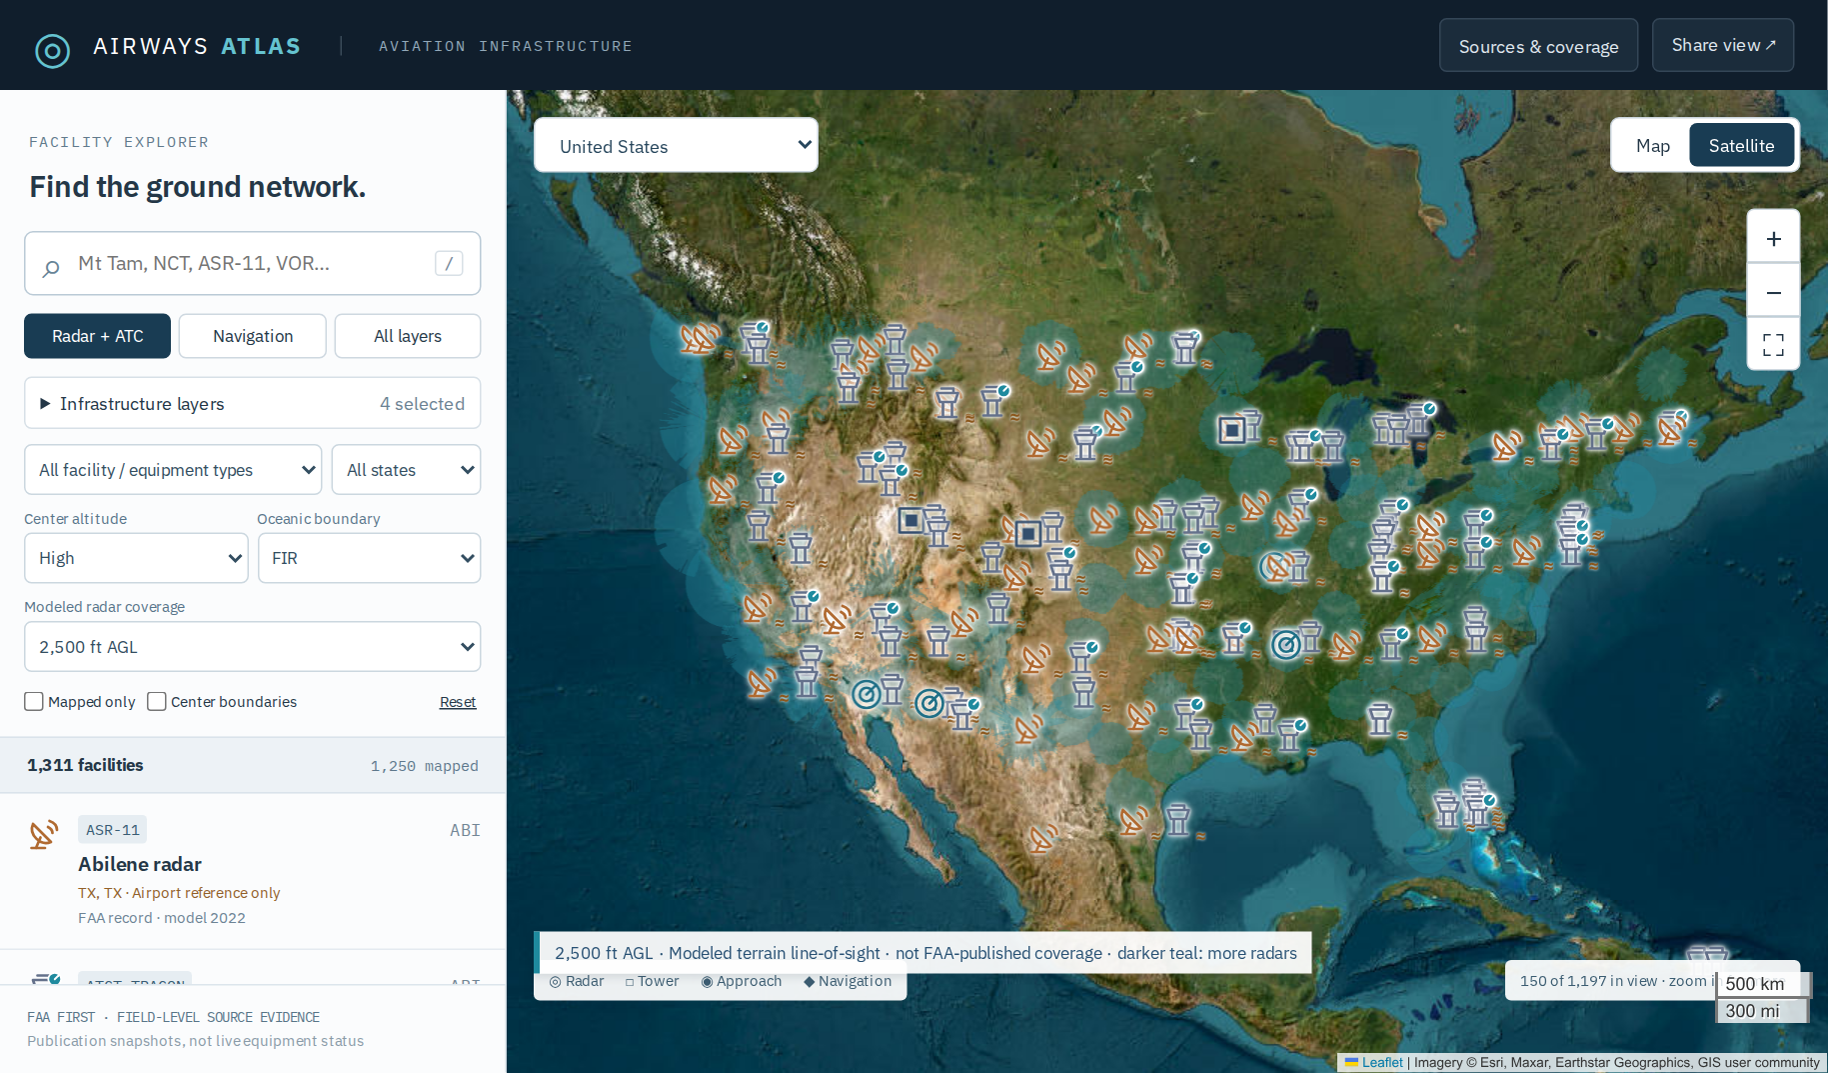Select the square center marker near Denver
The height and width of the screenshot is (1073, 1828).
[1028, 534]
